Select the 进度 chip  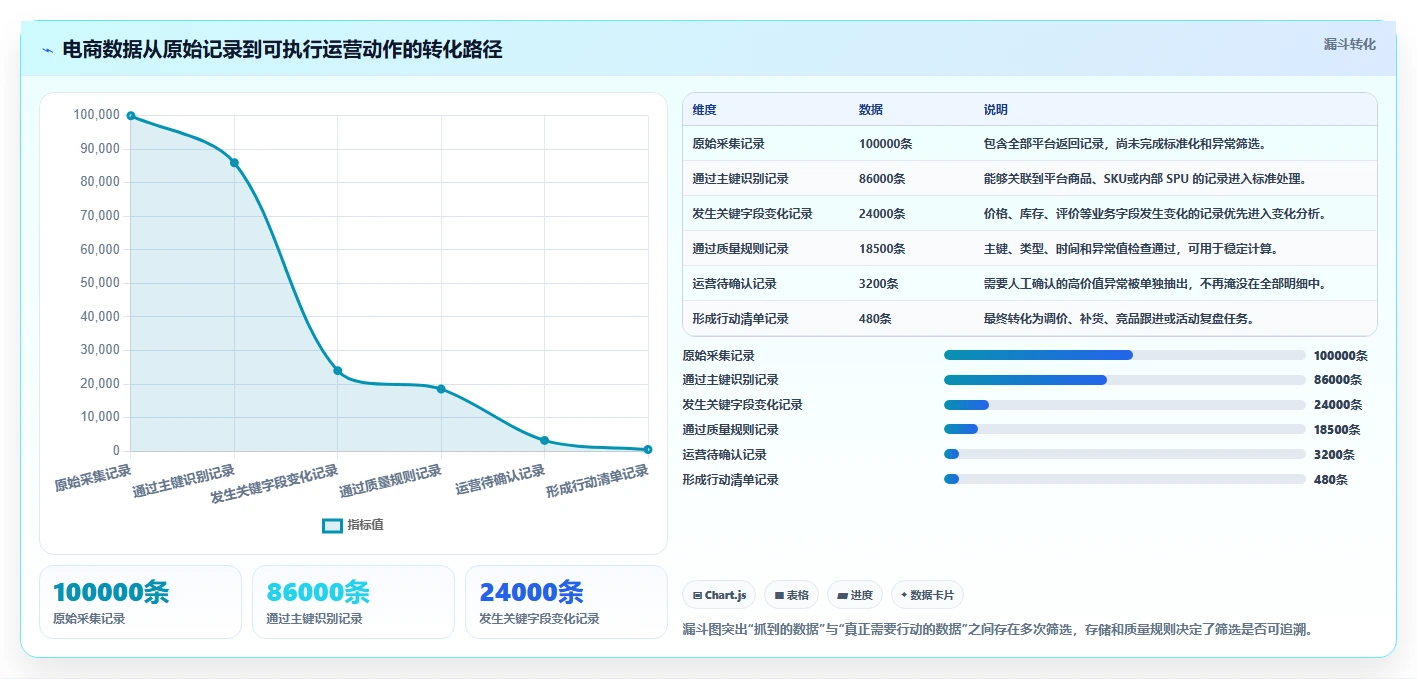point(855,595)
